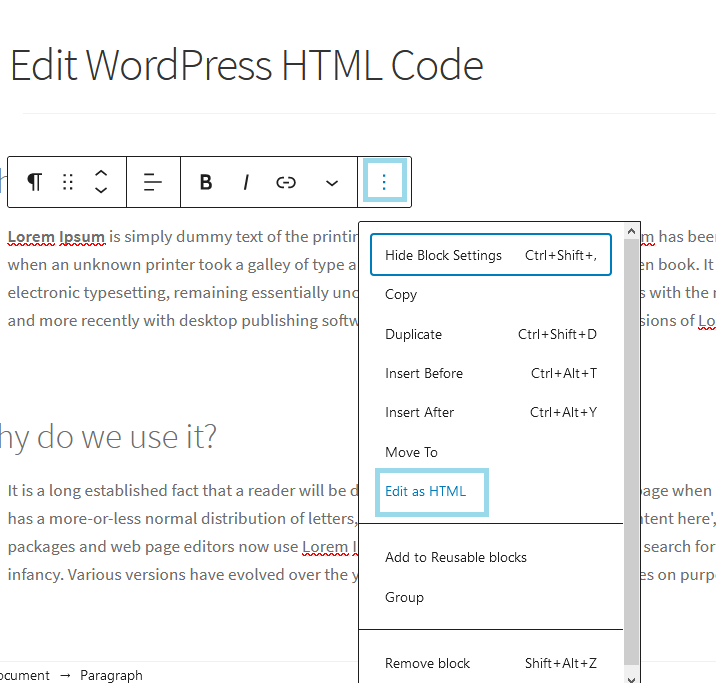
Task: Click the block menu scrollbar thumb
Action: tap(632, 451)
